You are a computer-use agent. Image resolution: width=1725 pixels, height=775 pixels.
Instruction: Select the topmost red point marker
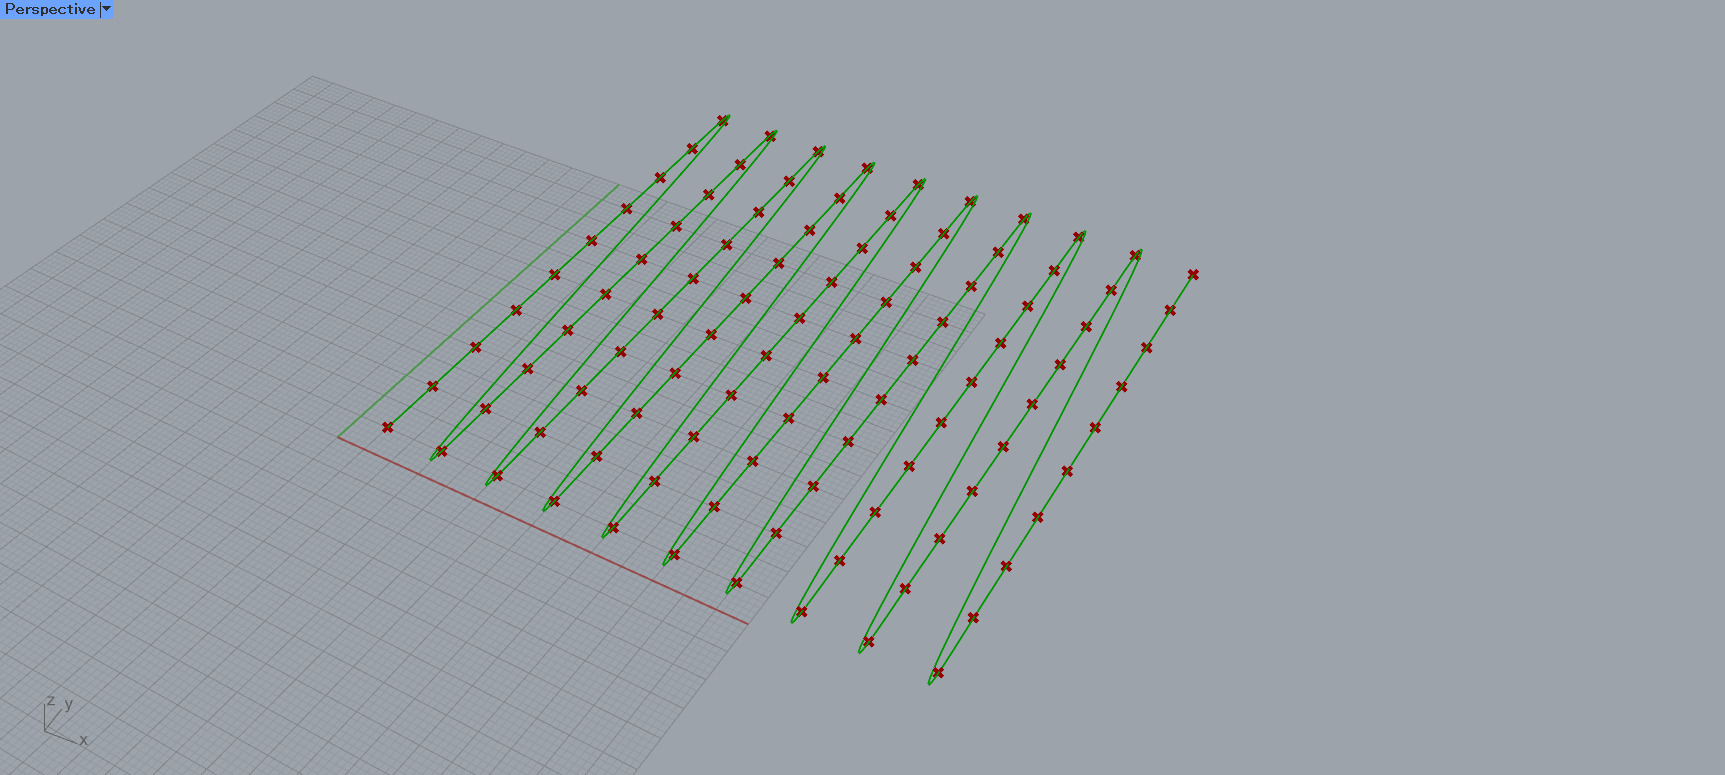pyautogui.click(x=723, y=120)
